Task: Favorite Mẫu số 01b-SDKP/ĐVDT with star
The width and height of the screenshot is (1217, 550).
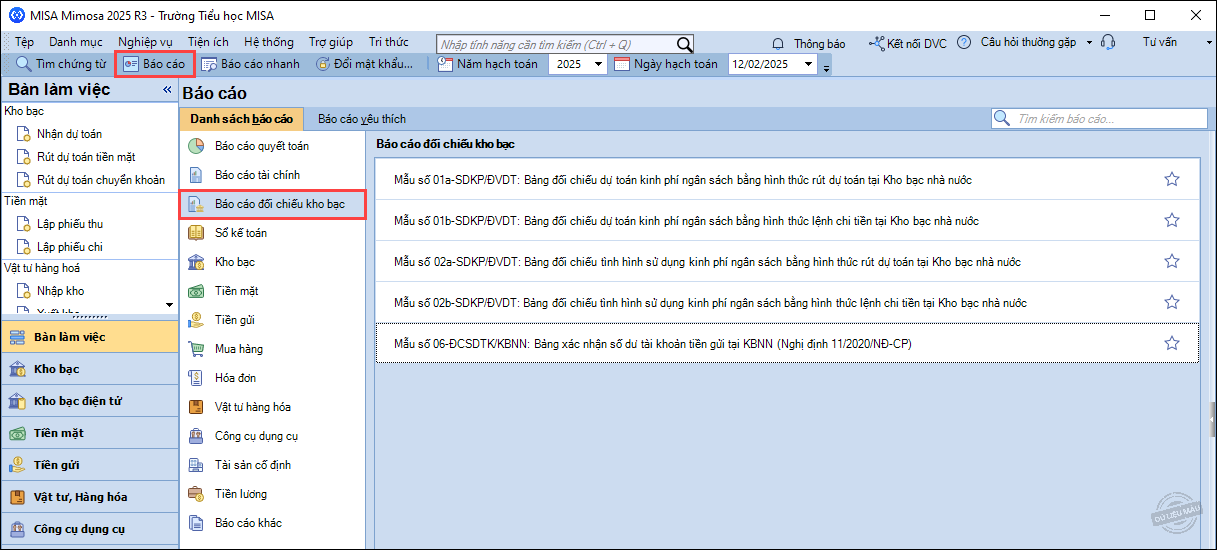Action: coord(1172,221)
